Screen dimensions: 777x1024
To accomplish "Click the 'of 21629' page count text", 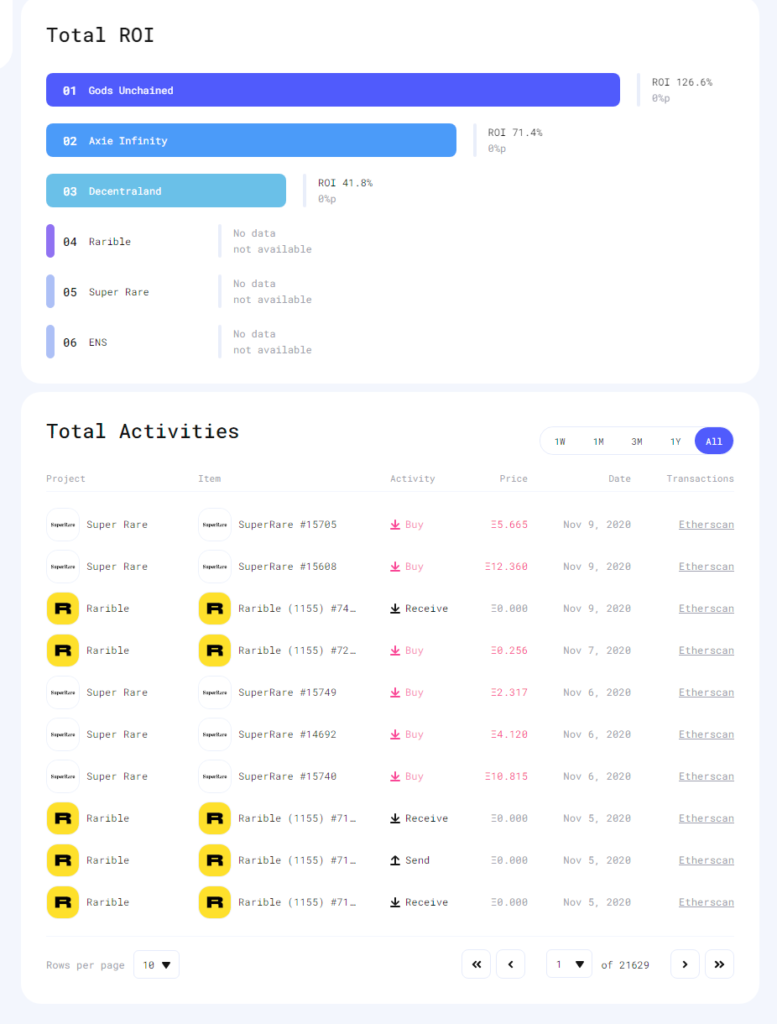I will pyautogui.click(x=625, y=965).
